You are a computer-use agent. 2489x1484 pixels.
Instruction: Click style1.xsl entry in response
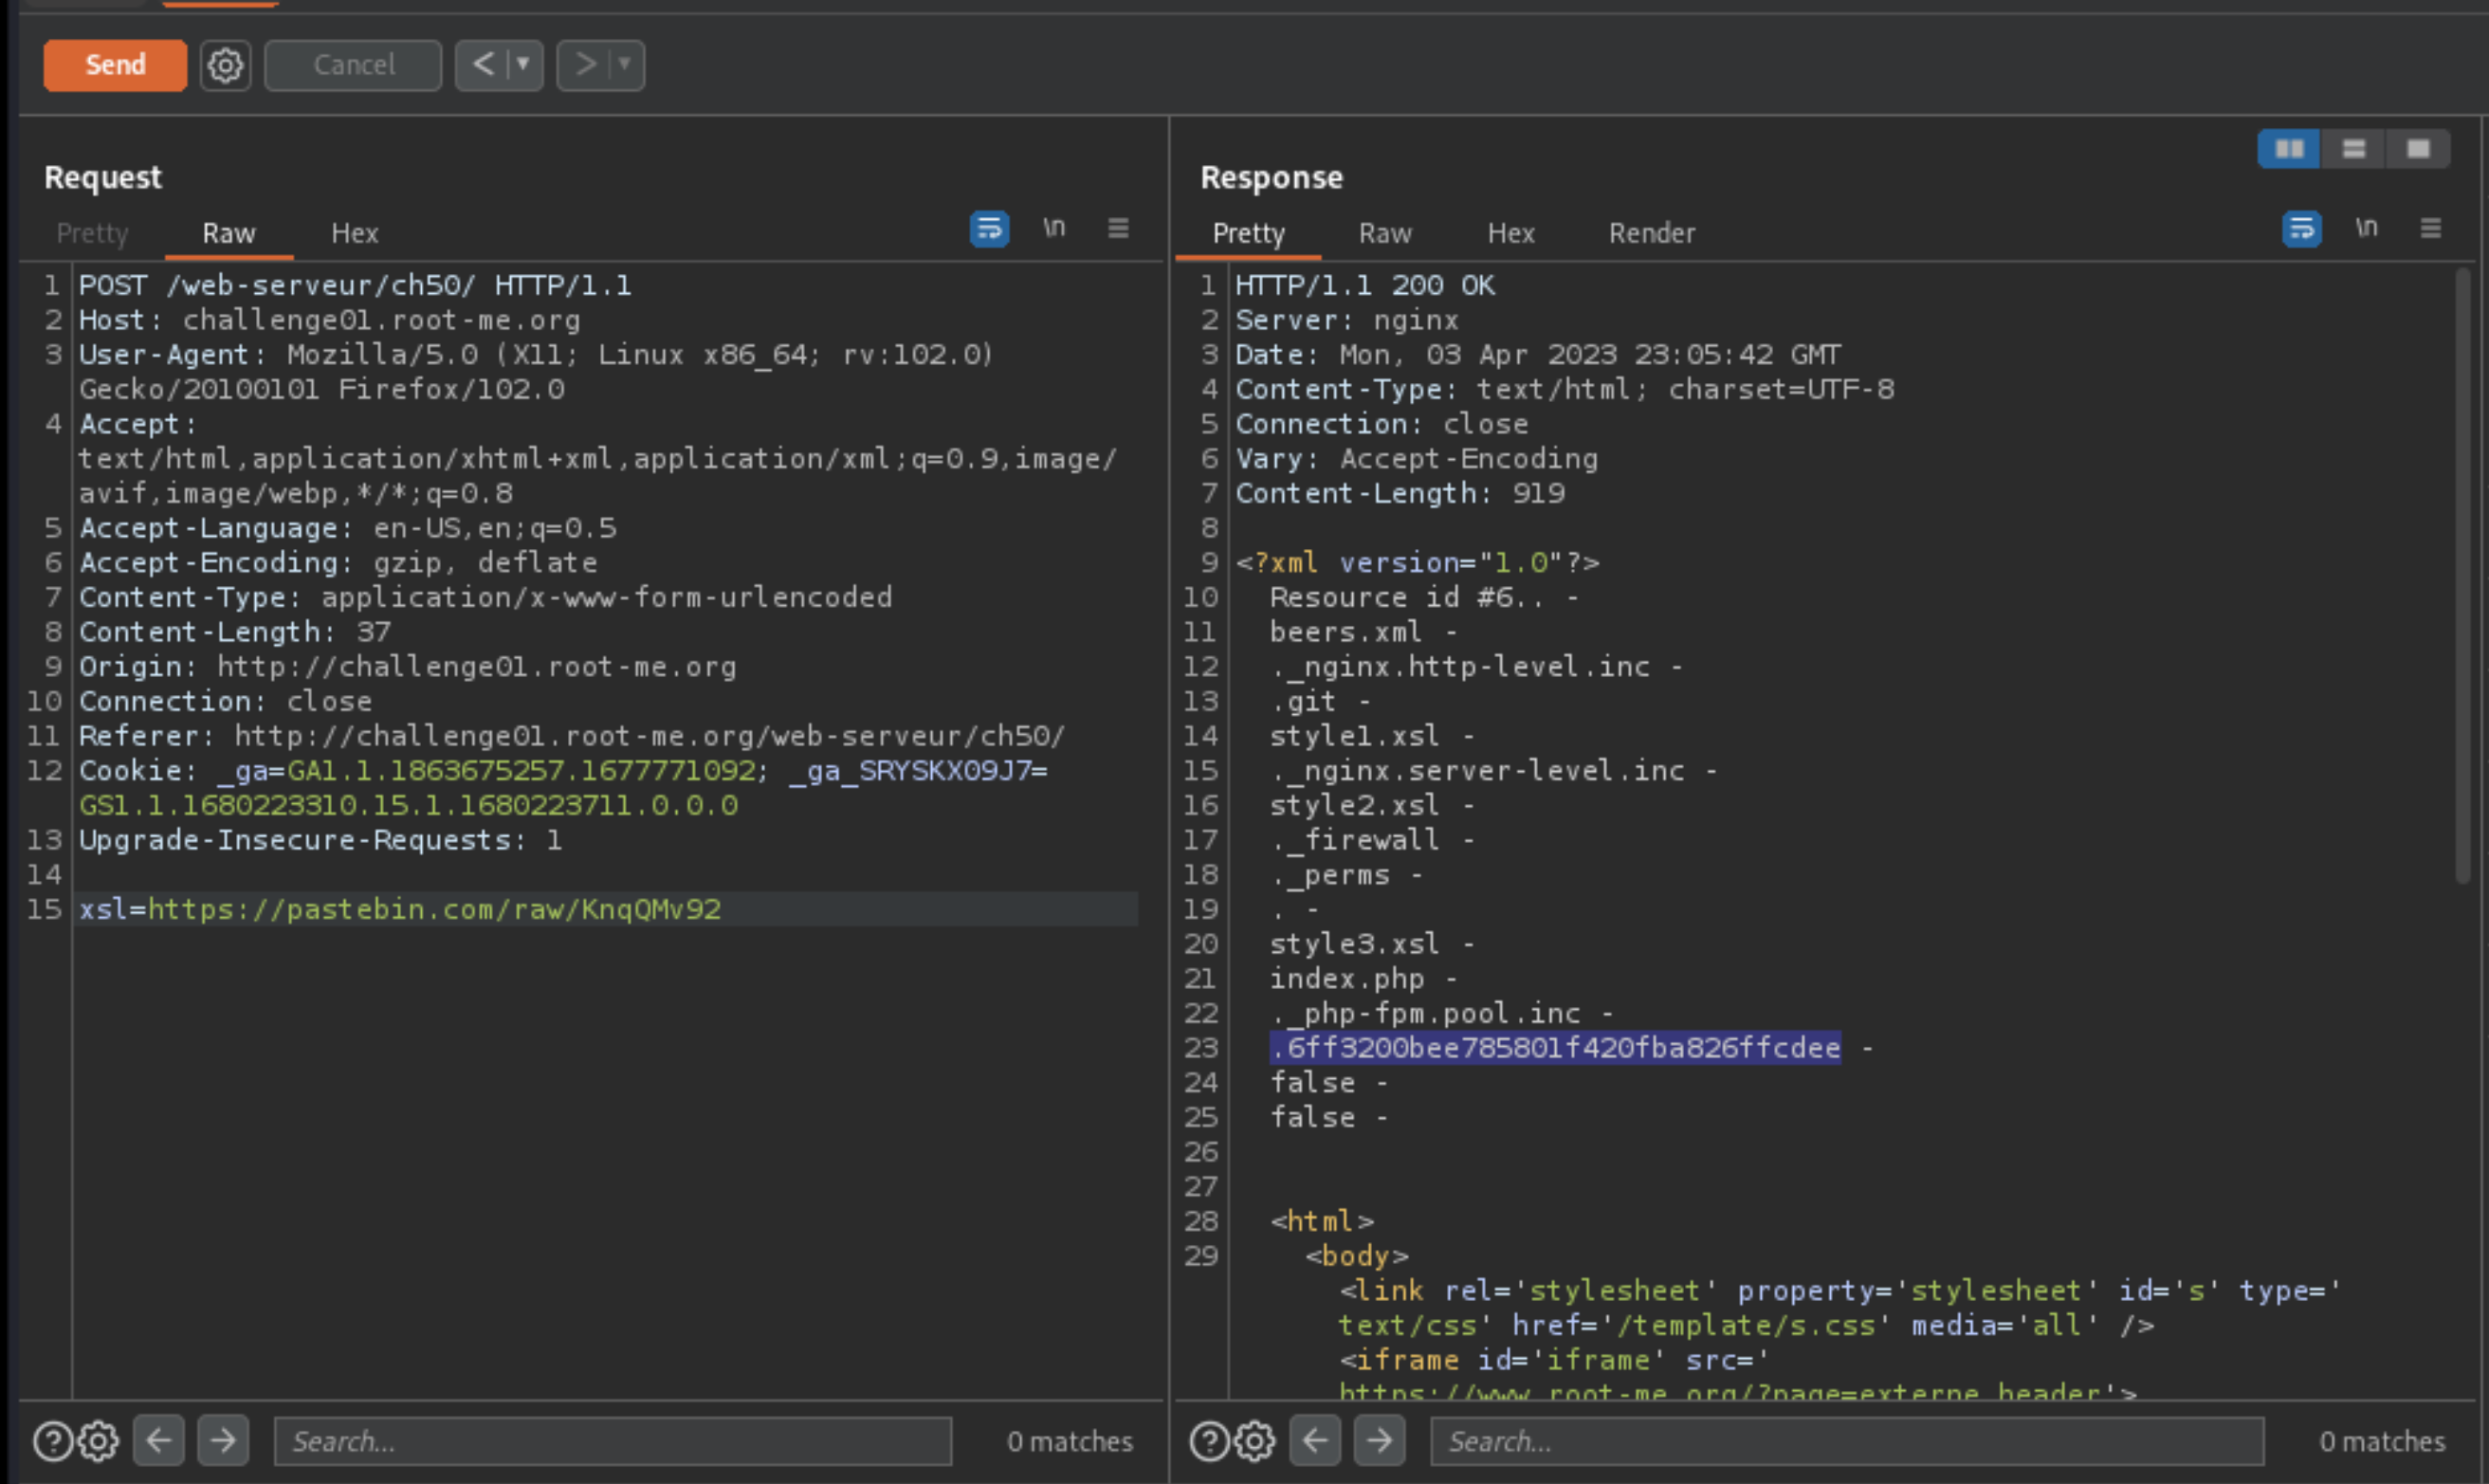click(x=1355, y=736)
